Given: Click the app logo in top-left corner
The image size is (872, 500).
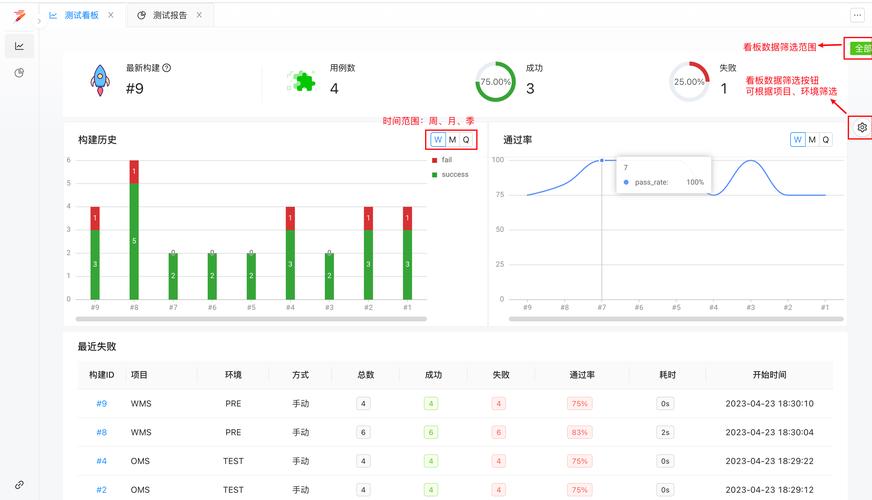Looking at the screenshot, I should tap(19, 16).
